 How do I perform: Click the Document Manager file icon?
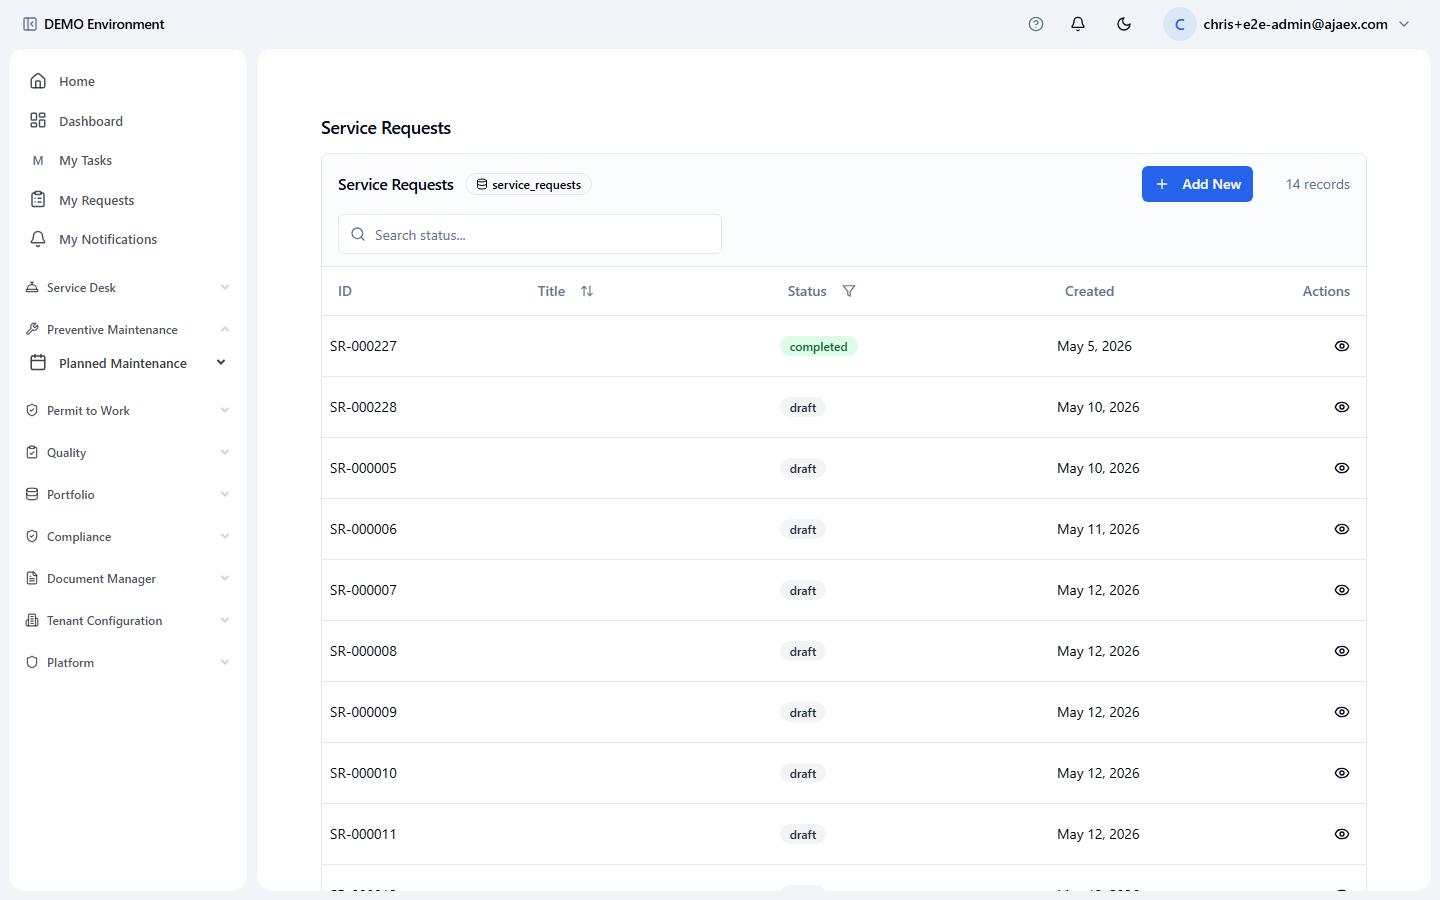point(32,578)
